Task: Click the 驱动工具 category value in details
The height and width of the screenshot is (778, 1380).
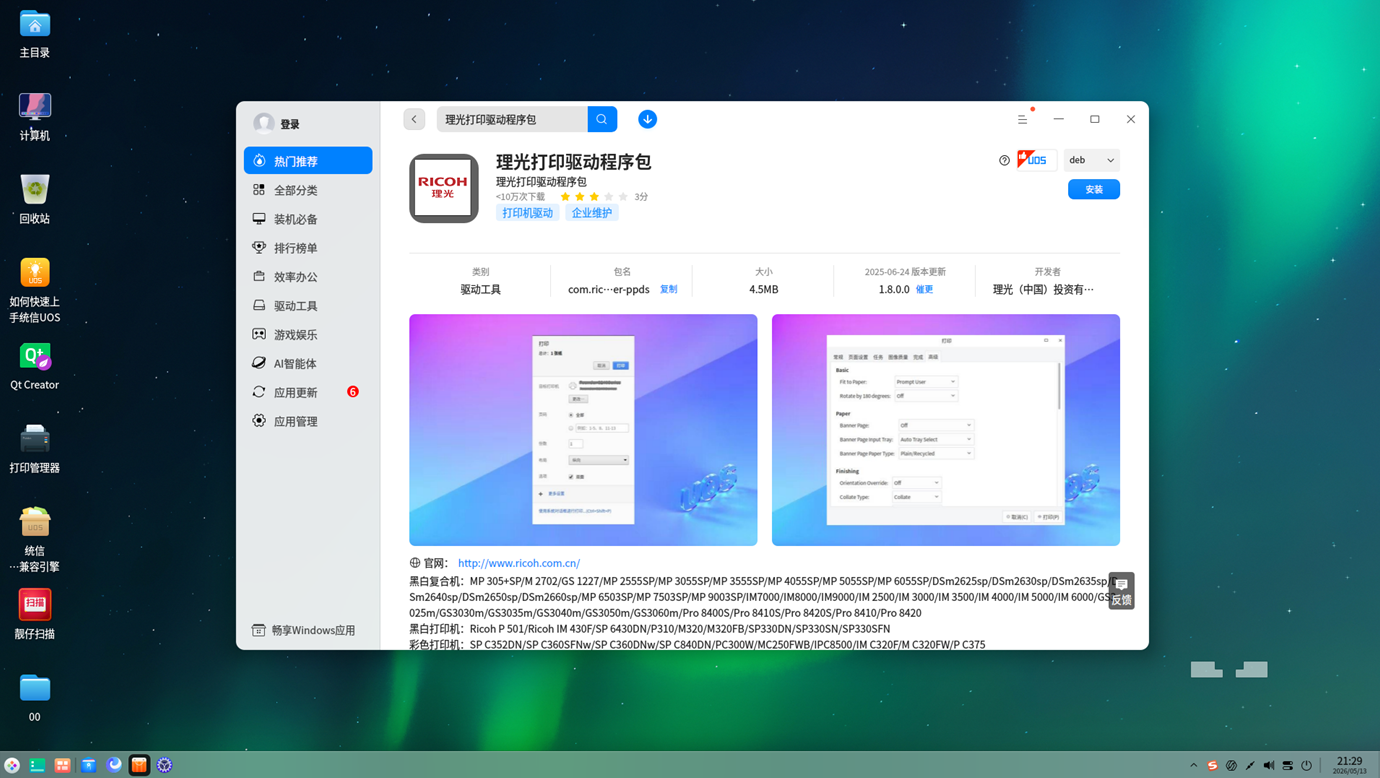Action: pos(481,289)
